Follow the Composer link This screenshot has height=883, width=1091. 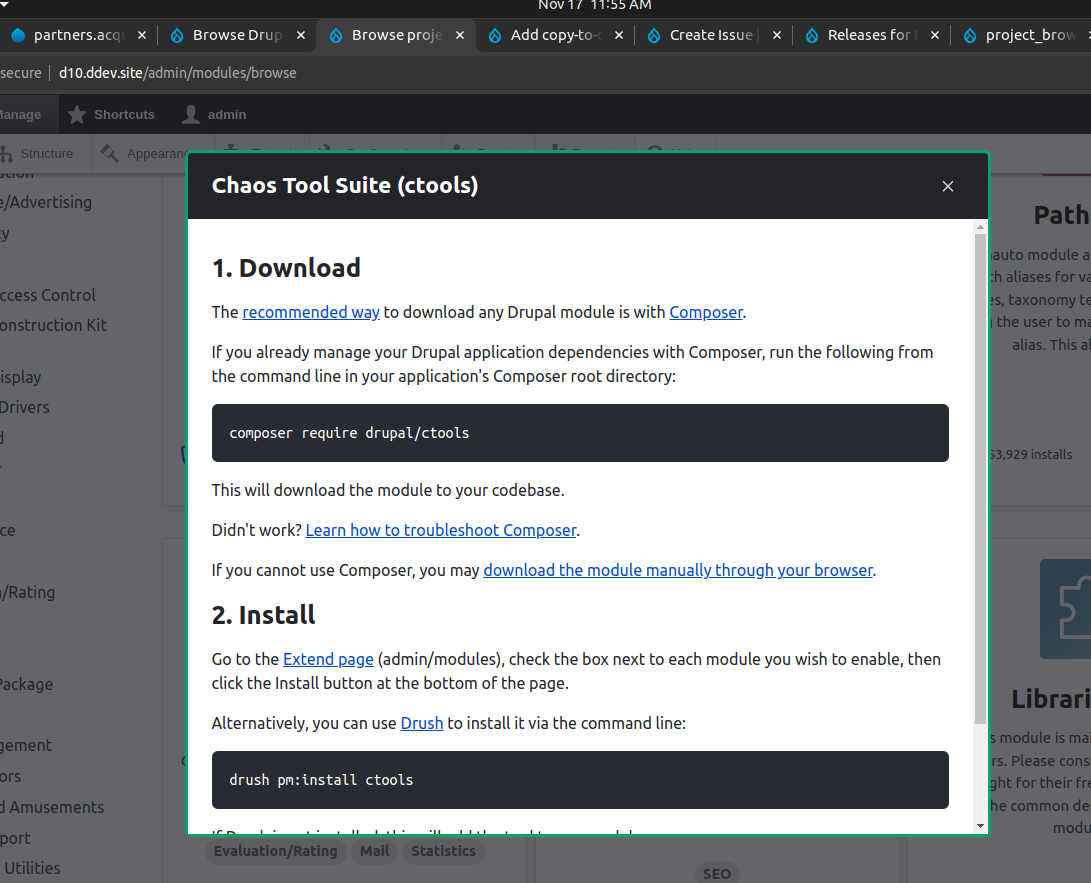[706, 312]
